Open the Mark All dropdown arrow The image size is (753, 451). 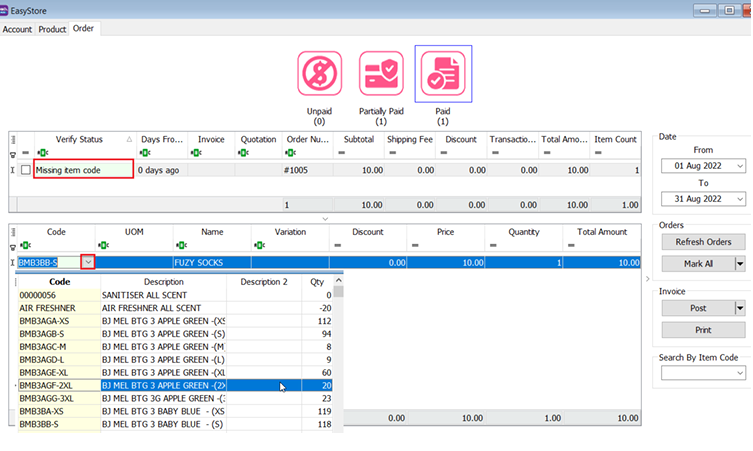click(x=740, y=264)
